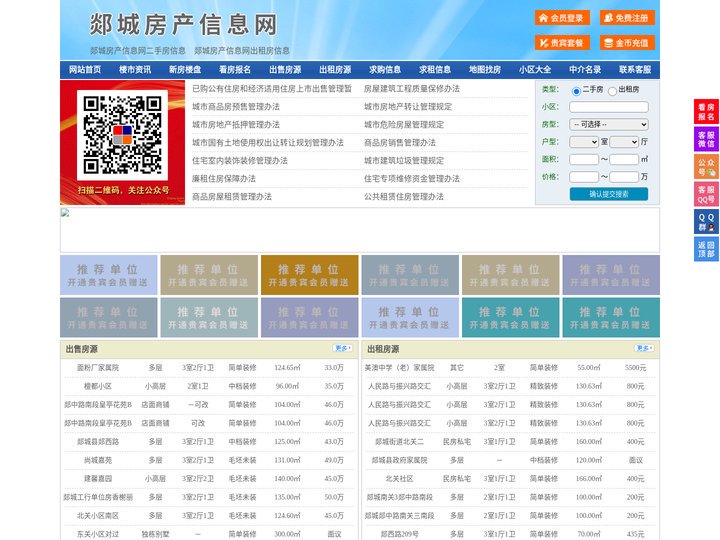Viewport: 720px width, 540px height.
Task: Open 郯城街道北关二 rental listing
Action: [x=399, y=442]
